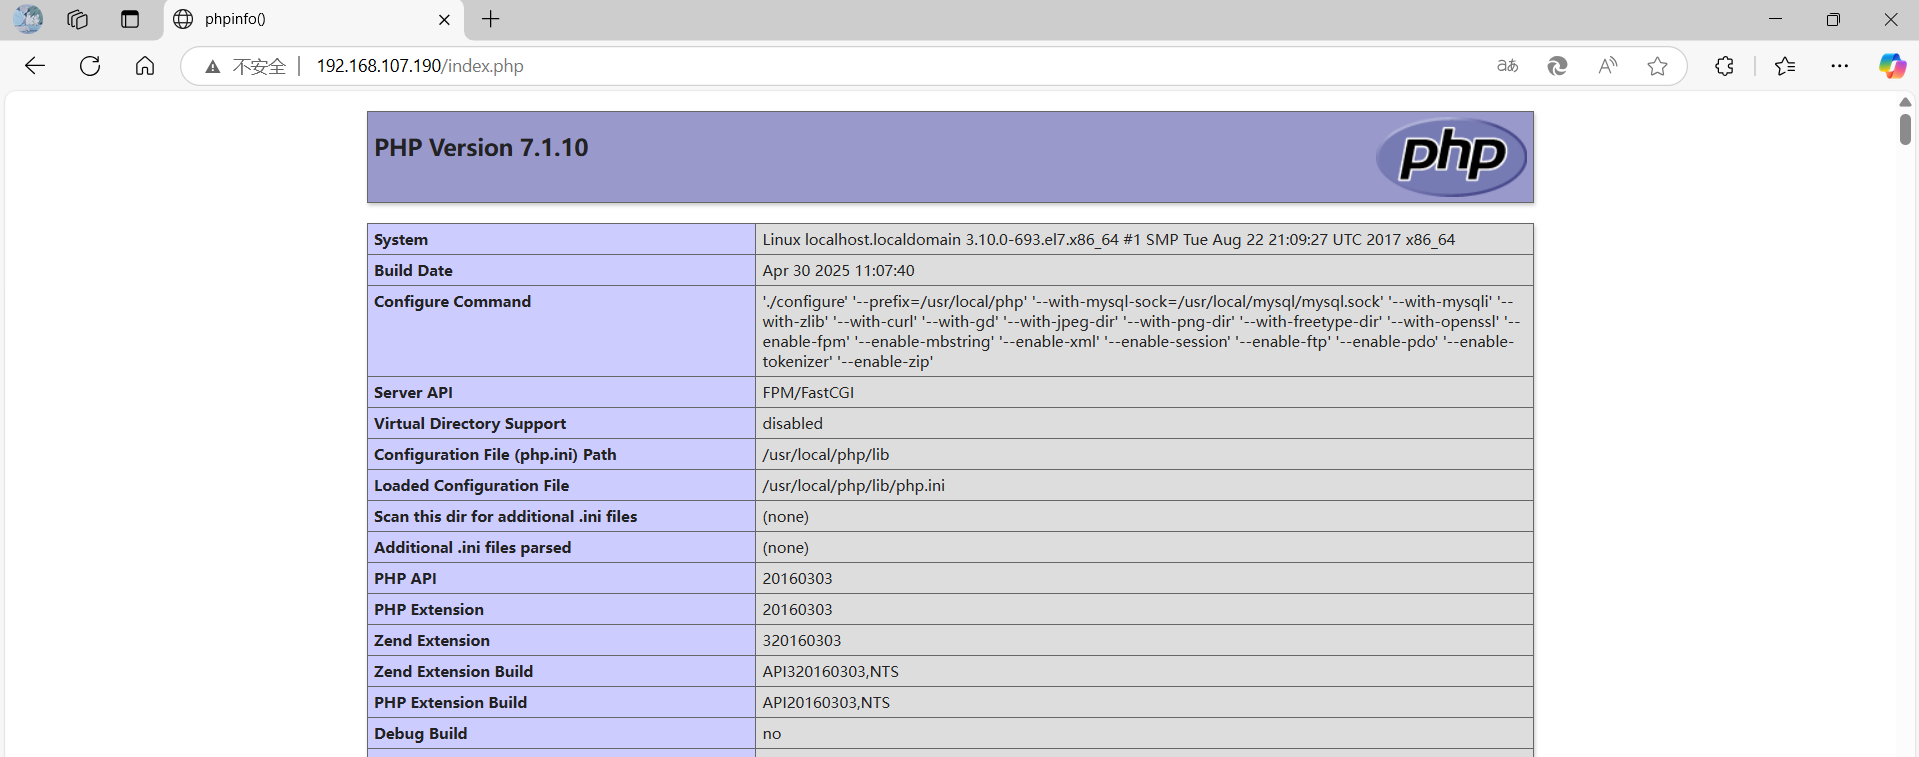Click the Debug Build label
Viewport: 1919px width, 757px height.
[420, 734]
